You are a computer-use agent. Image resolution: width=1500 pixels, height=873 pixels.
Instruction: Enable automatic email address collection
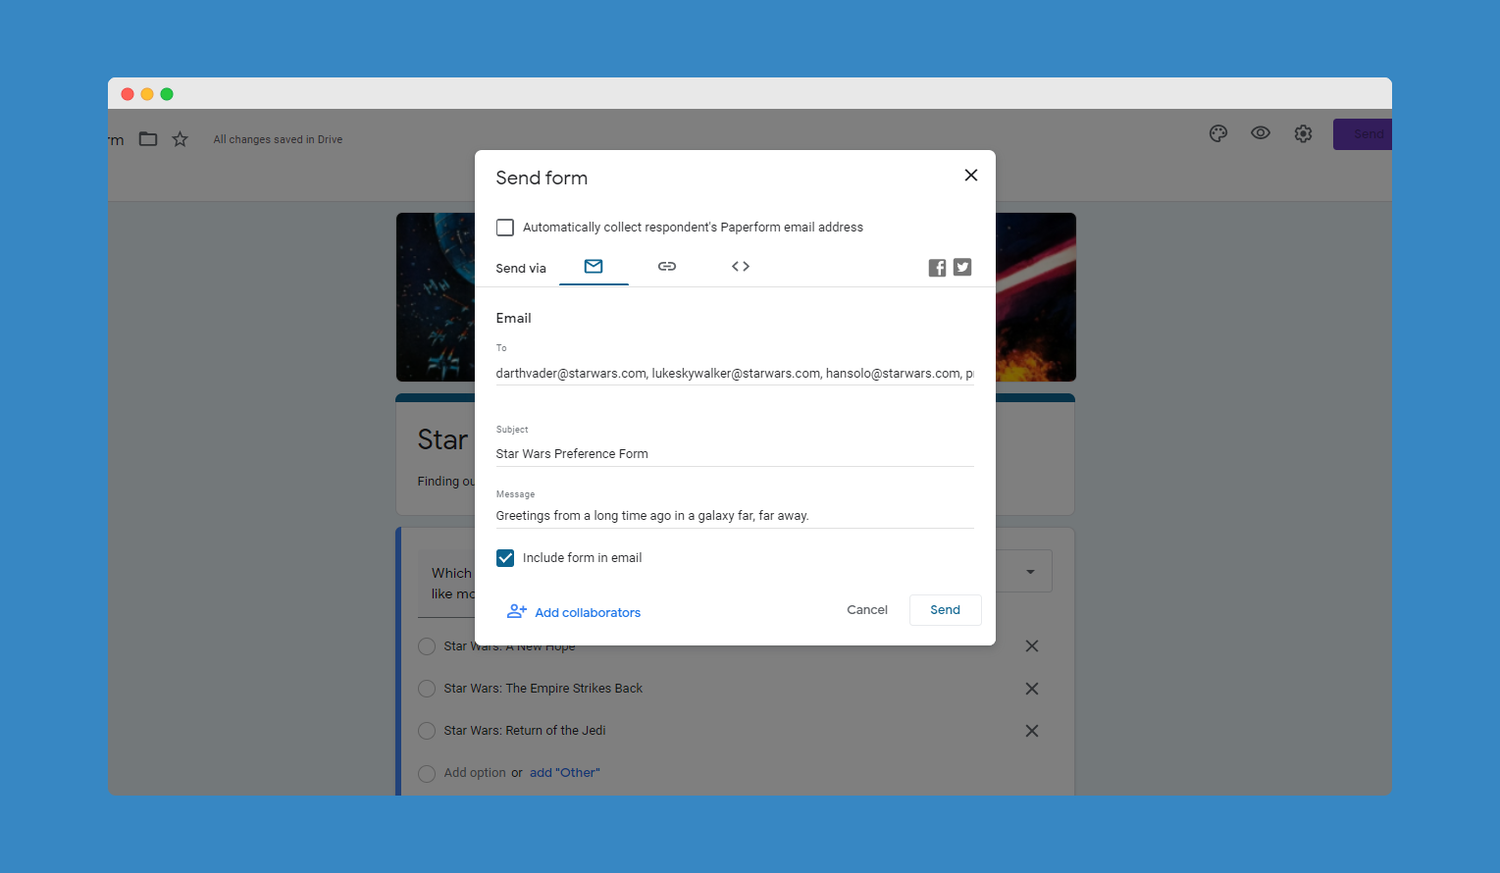point(505,228)
